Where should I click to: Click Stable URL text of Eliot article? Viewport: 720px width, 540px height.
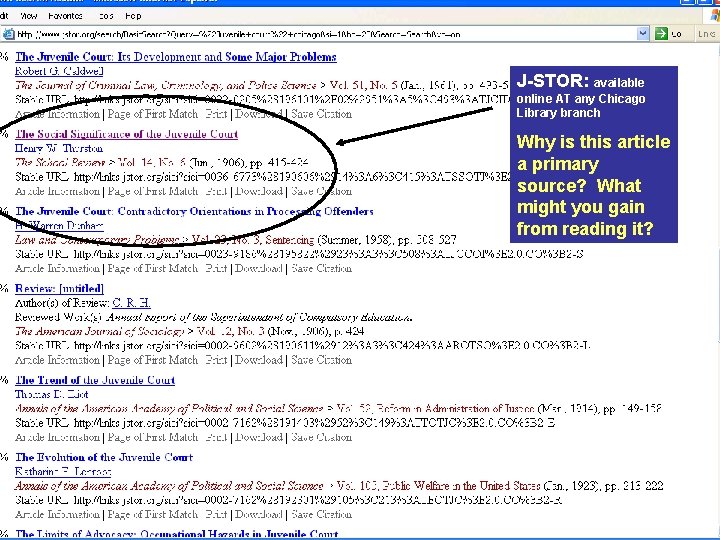(285, 423)
